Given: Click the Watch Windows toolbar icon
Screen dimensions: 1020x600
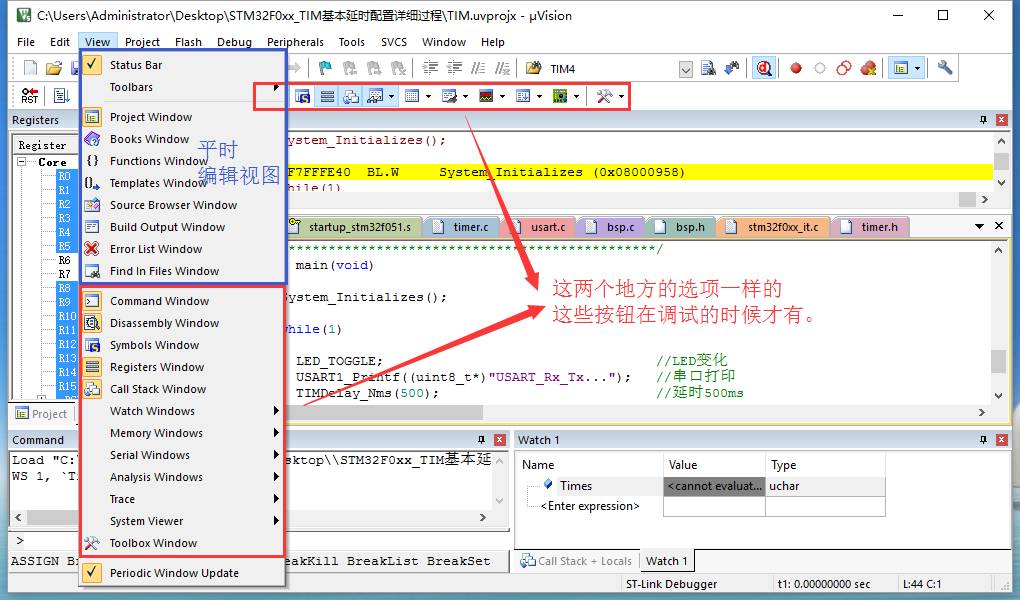Looking at the screenshot, I should pyautogui.click(x=375, y=96).
